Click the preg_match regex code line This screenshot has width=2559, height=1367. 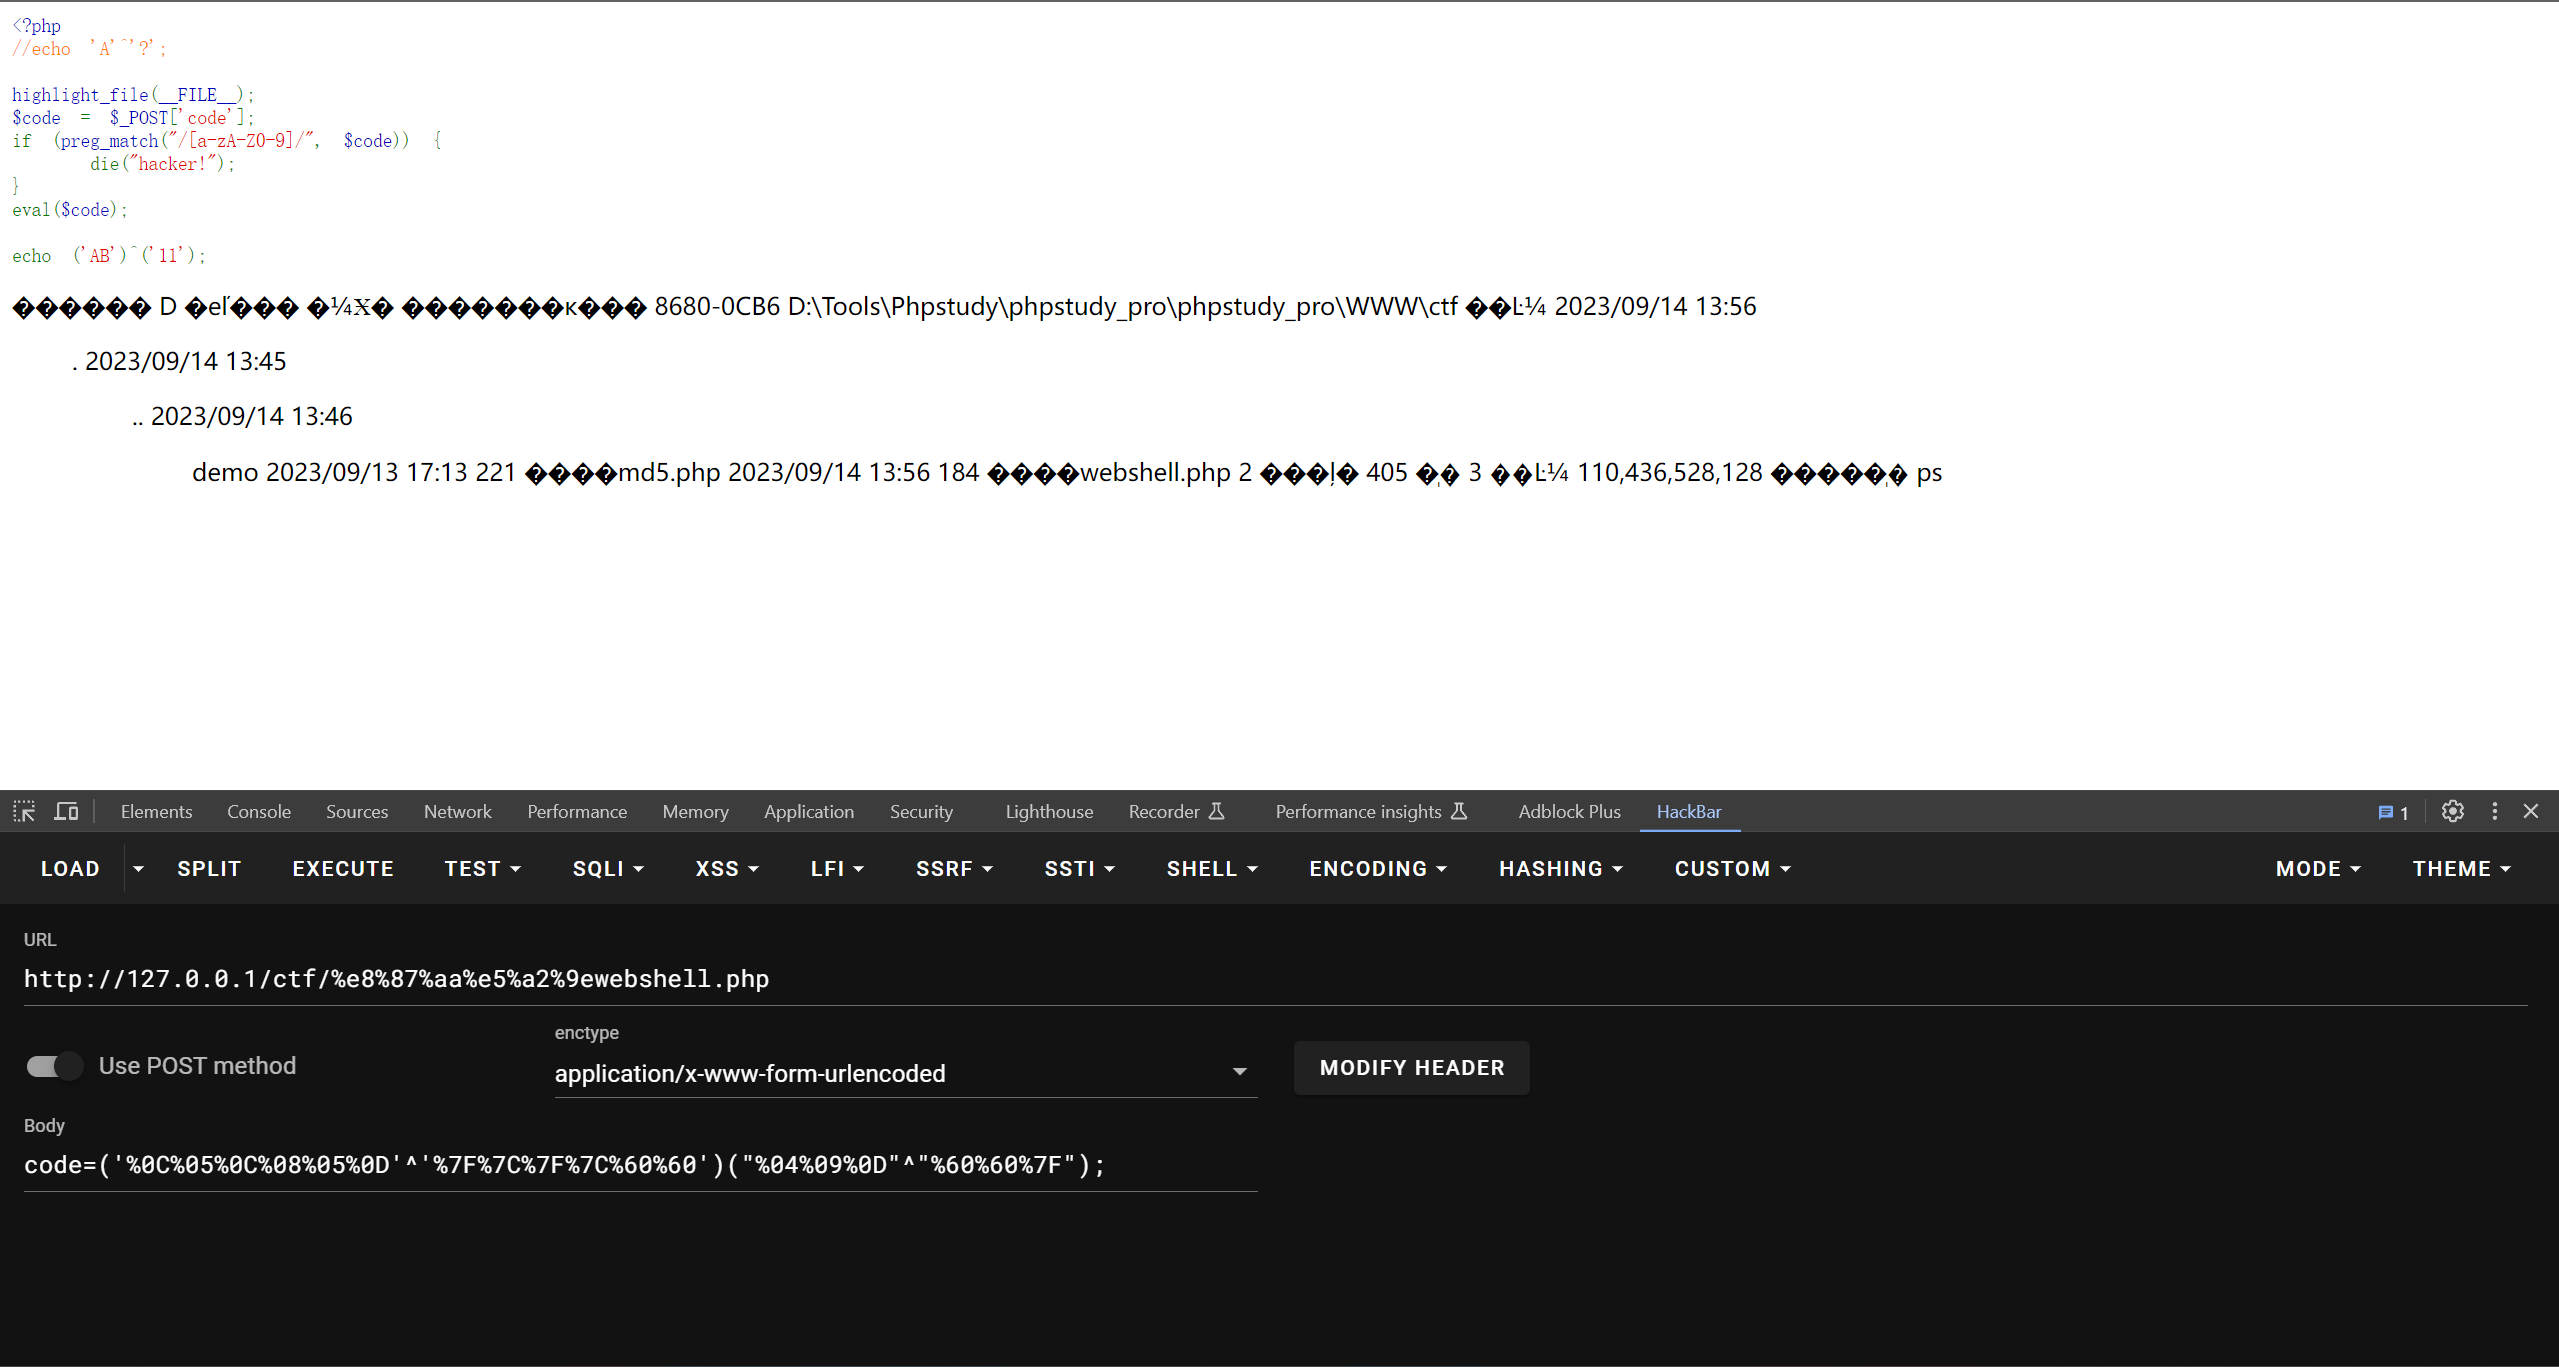click(226, 141)
